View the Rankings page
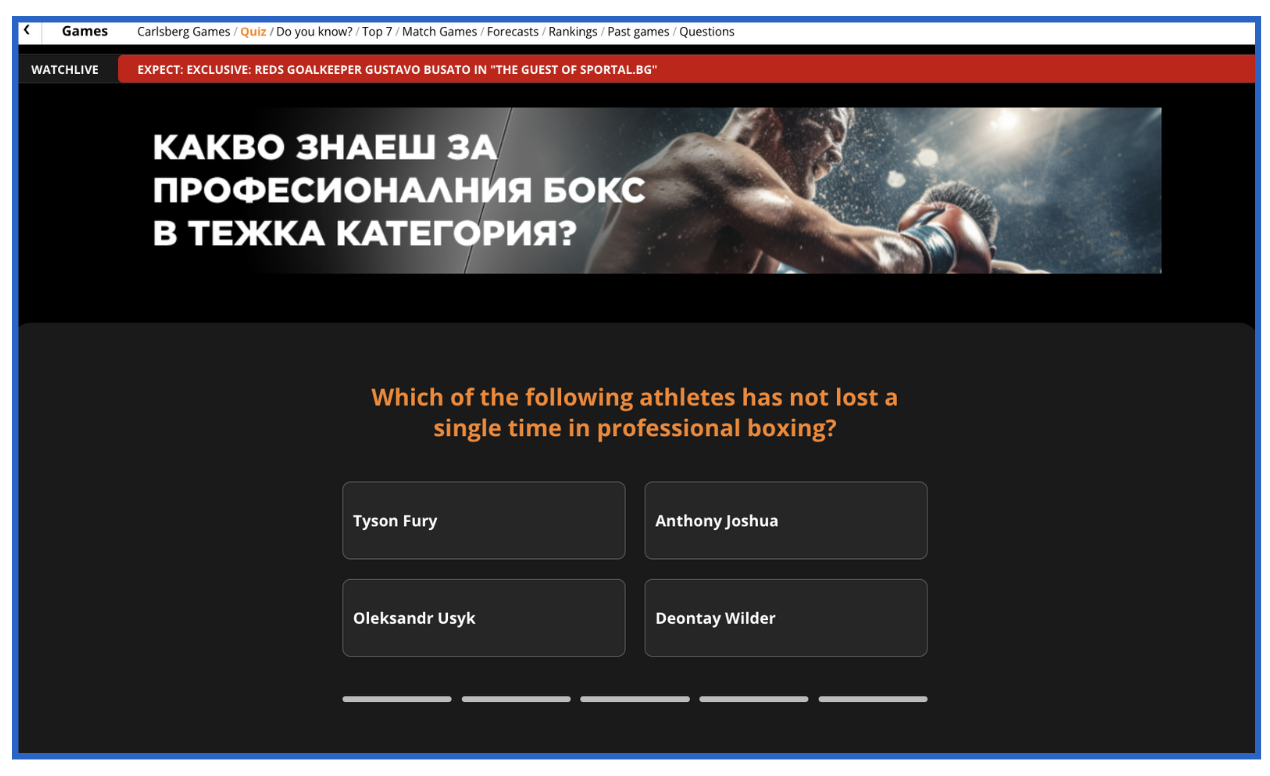This screenshot has width=1270, height=776. [573, 32]
